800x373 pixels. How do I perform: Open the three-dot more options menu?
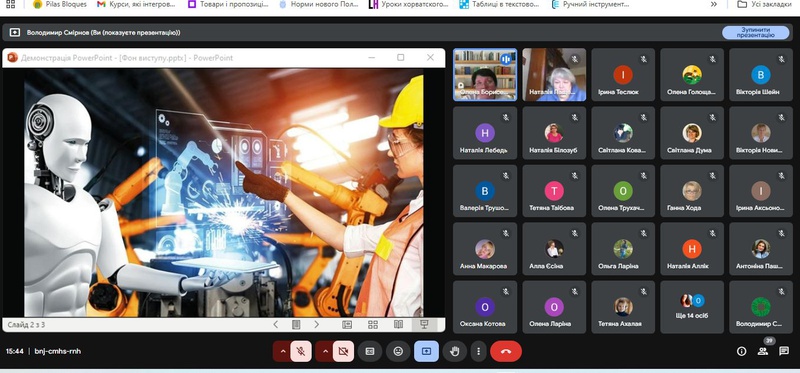478,352
